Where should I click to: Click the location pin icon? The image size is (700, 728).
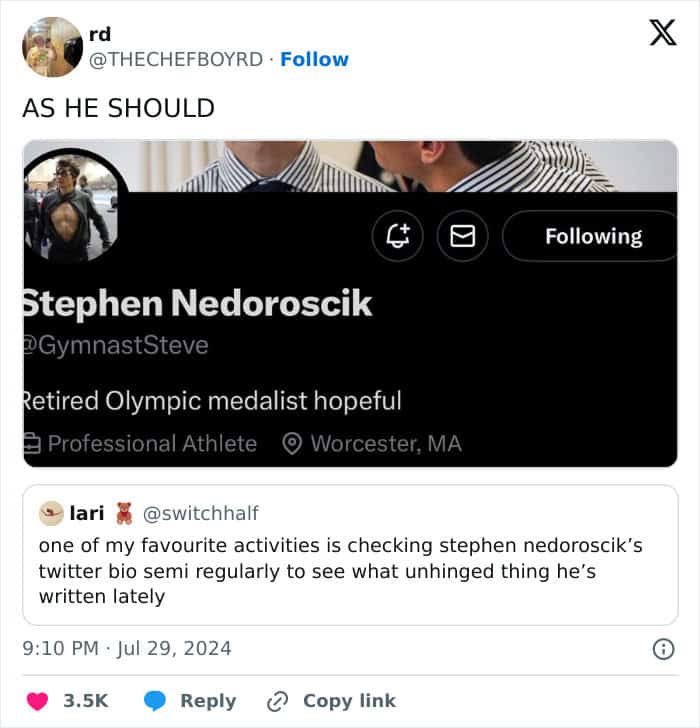click(x=293, y=444)
